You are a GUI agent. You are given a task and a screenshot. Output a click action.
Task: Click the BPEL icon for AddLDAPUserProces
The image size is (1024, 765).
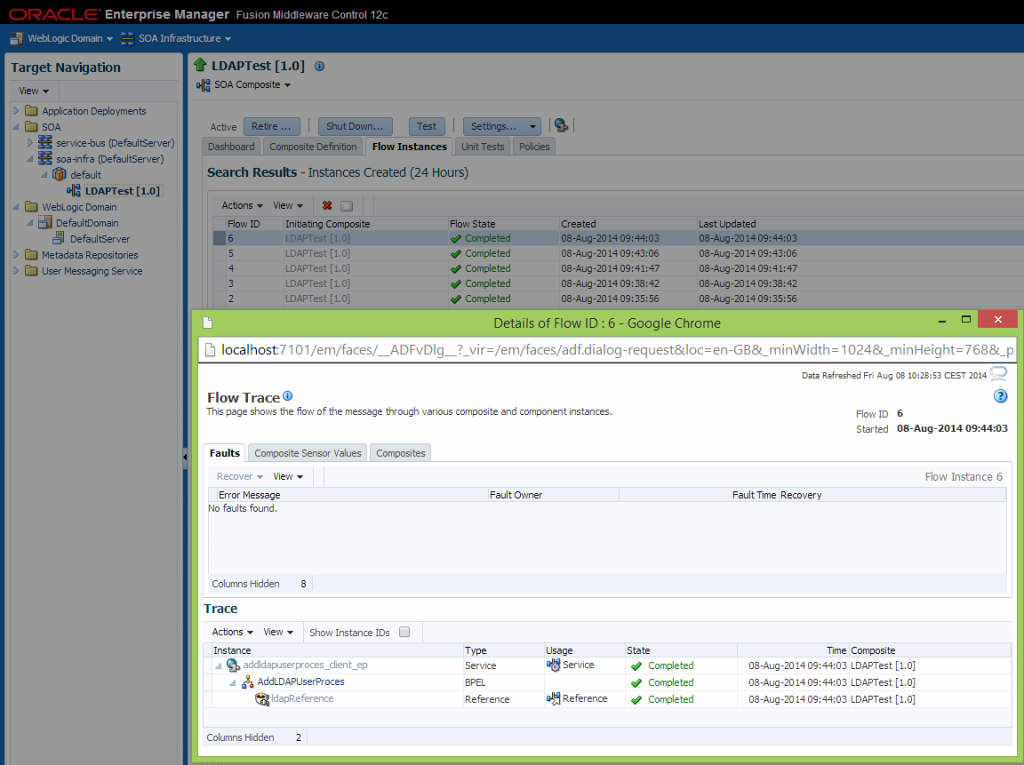point(247,682)
